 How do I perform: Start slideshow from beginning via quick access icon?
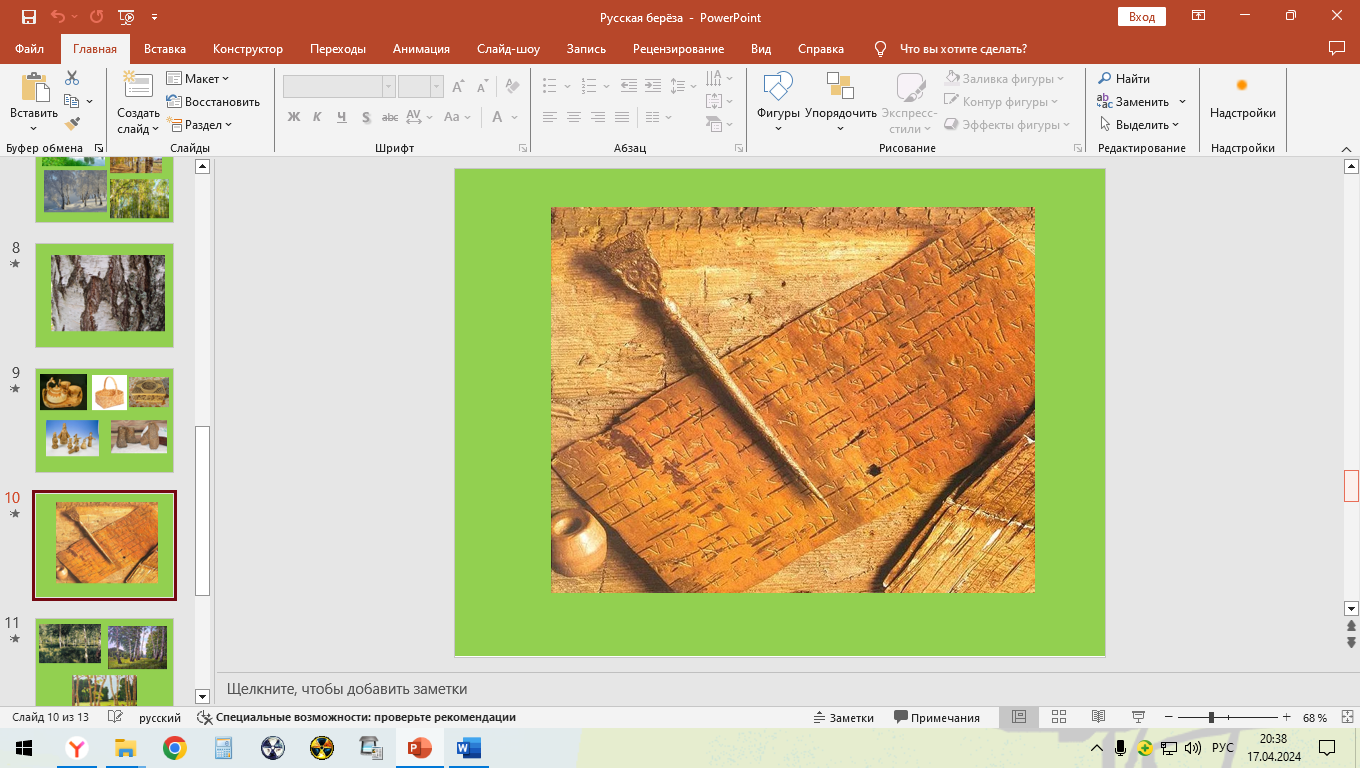pos(126,17)
